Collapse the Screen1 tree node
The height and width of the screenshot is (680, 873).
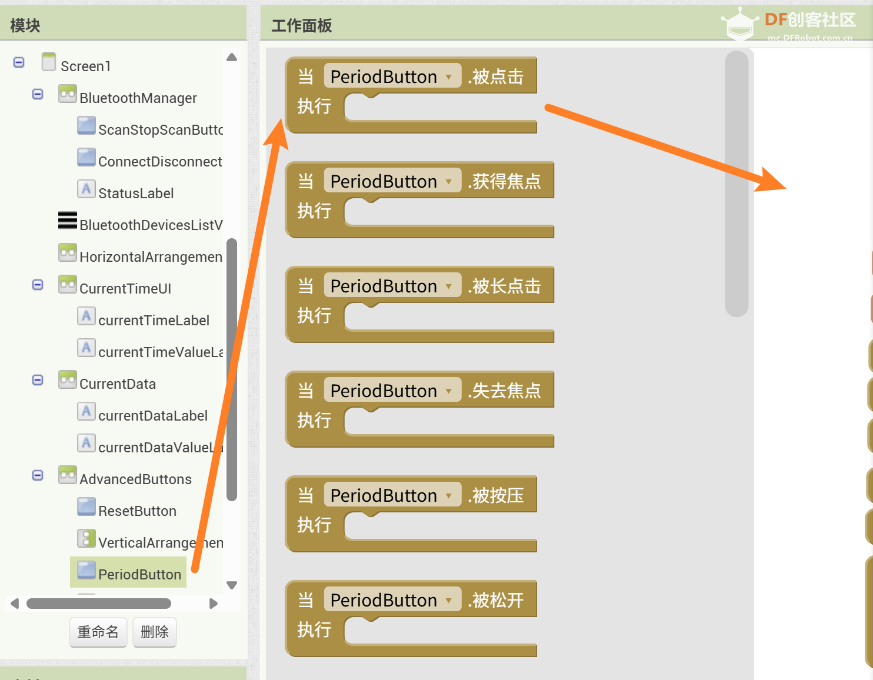tap(19, 62)
